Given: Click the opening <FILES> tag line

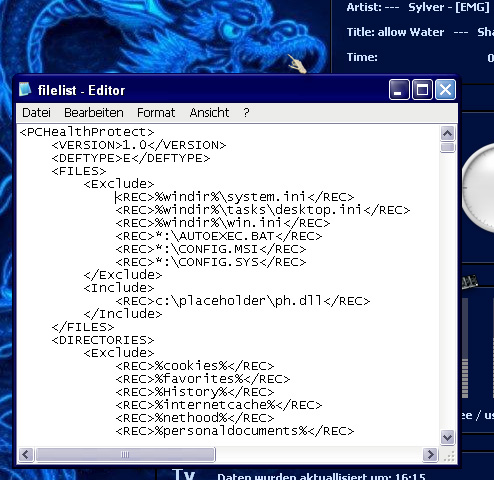Looking at the screenshot, I should tap(79, 171).
